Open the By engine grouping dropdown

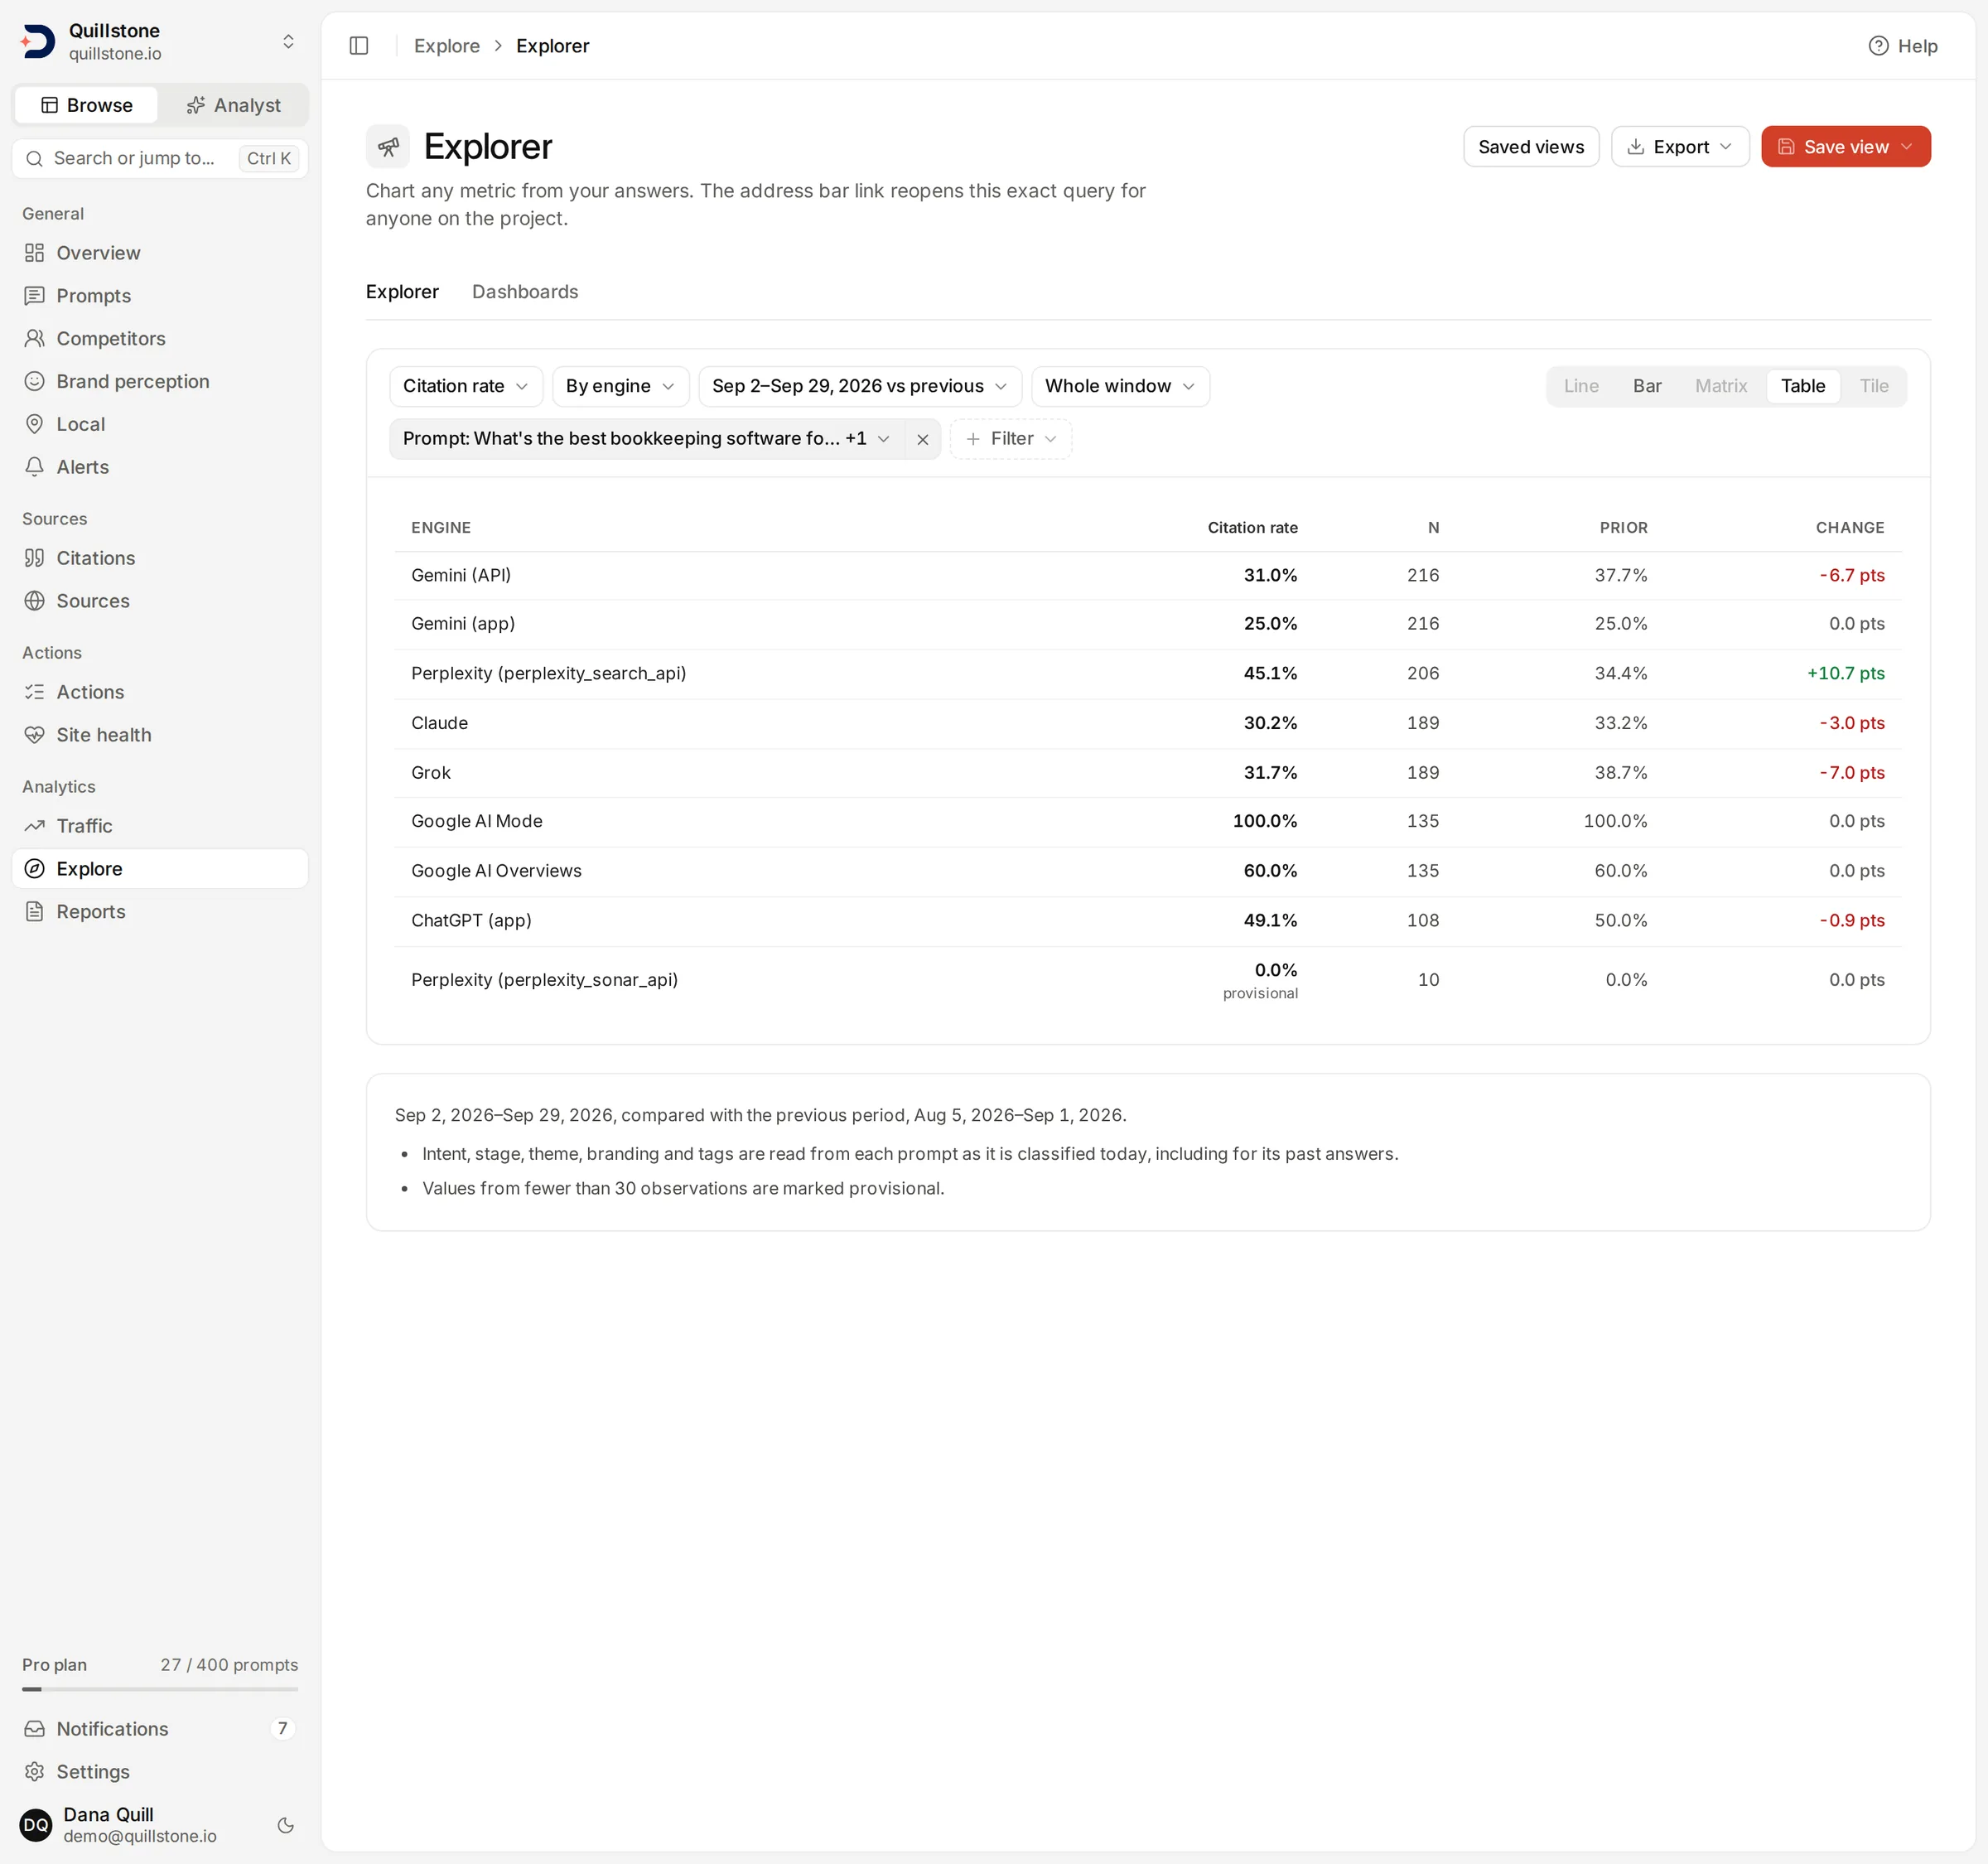click(x=620, y=386)
